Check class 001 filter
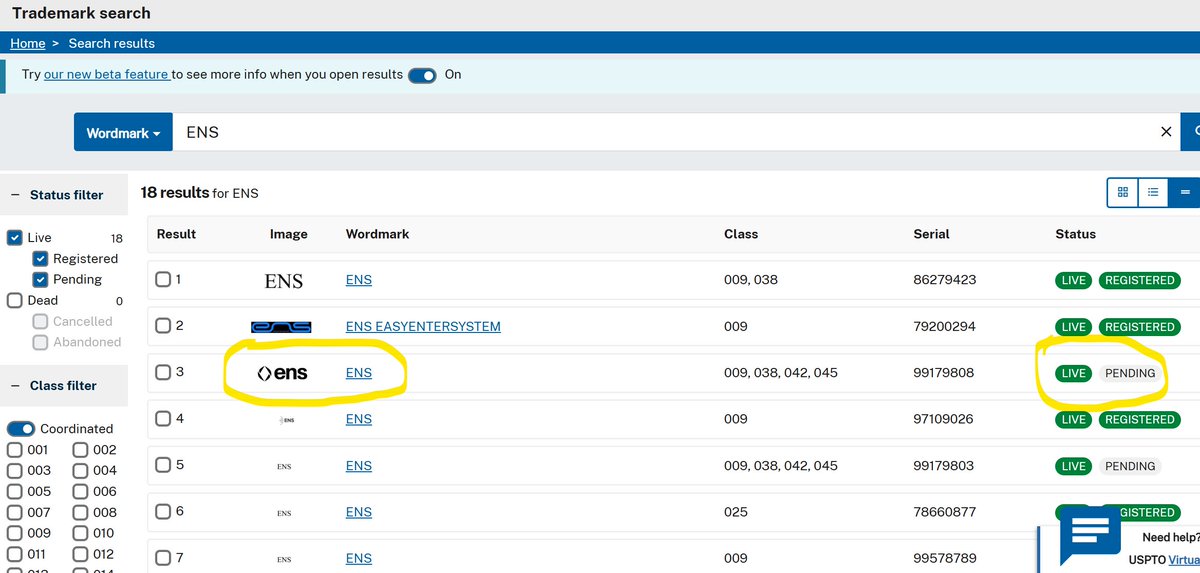Image resolution: width=1200 pixels, height=573 pixels. [x=15, y=450]
